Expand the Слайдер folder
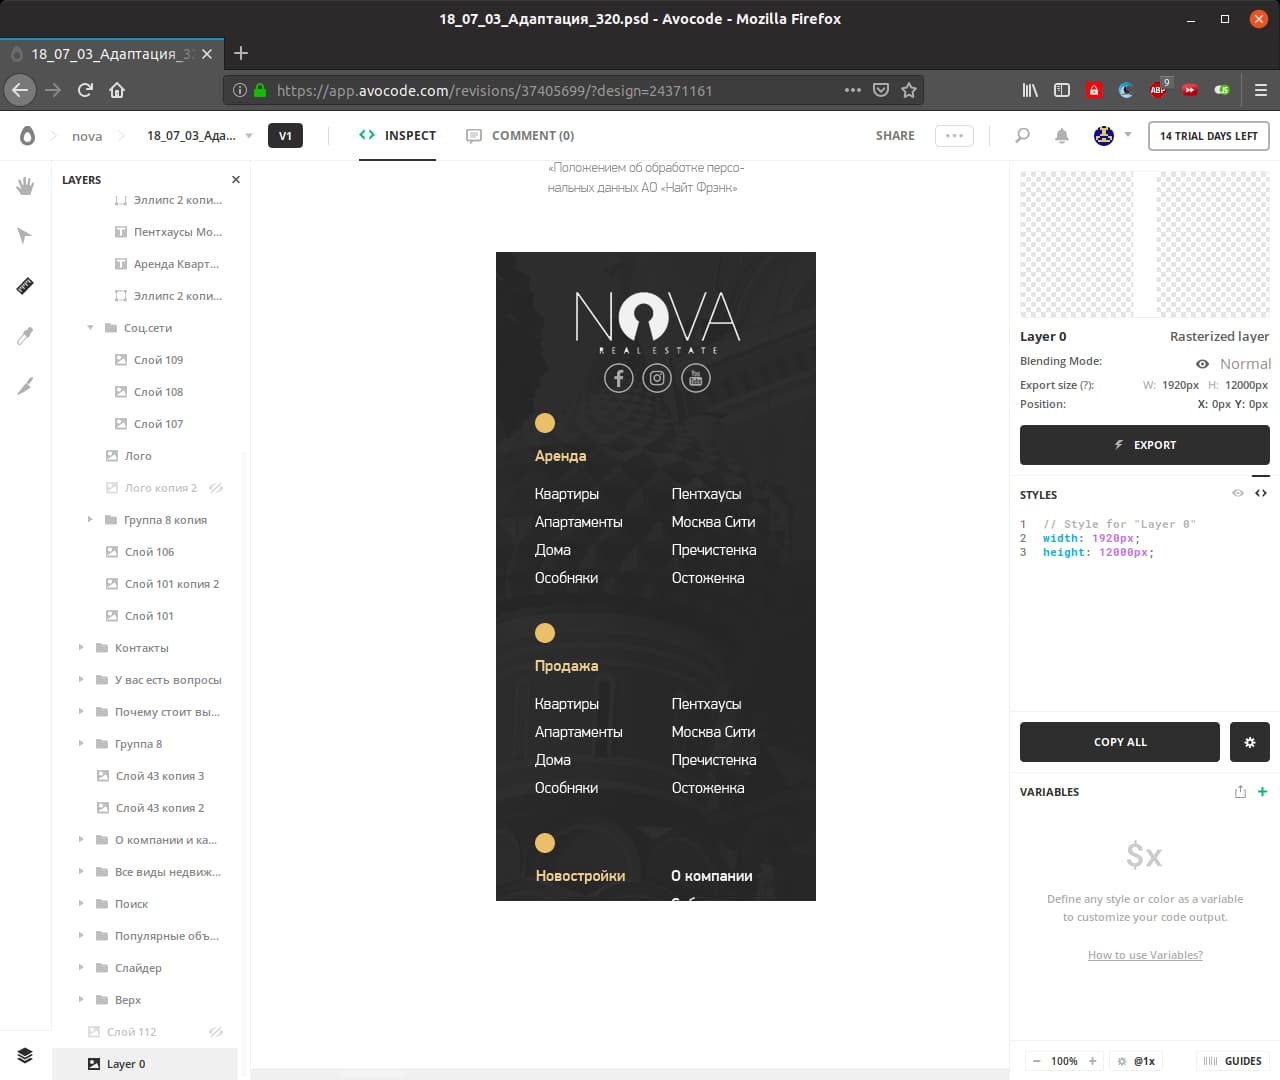The width and height of the screenshot is (1280, 1080). pyautogui.click(x=81, y=968)
